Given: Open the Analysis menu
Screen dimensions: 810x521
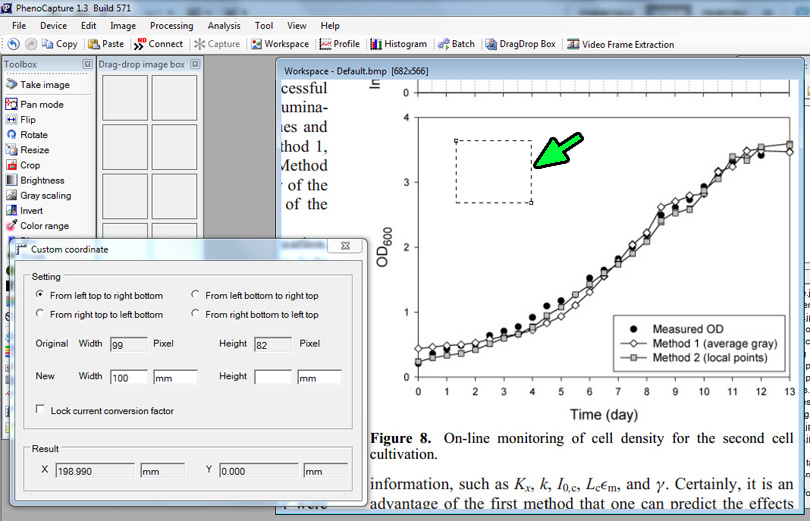Looking at the screenshot, I should click(224, 25).
